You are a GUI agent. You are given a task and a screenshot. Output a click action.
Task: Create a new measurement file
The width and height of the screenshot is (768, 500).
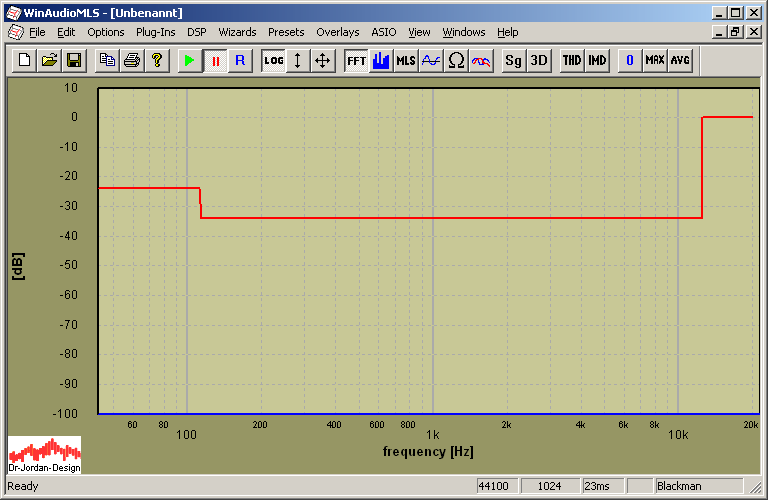tap(25, 60)
